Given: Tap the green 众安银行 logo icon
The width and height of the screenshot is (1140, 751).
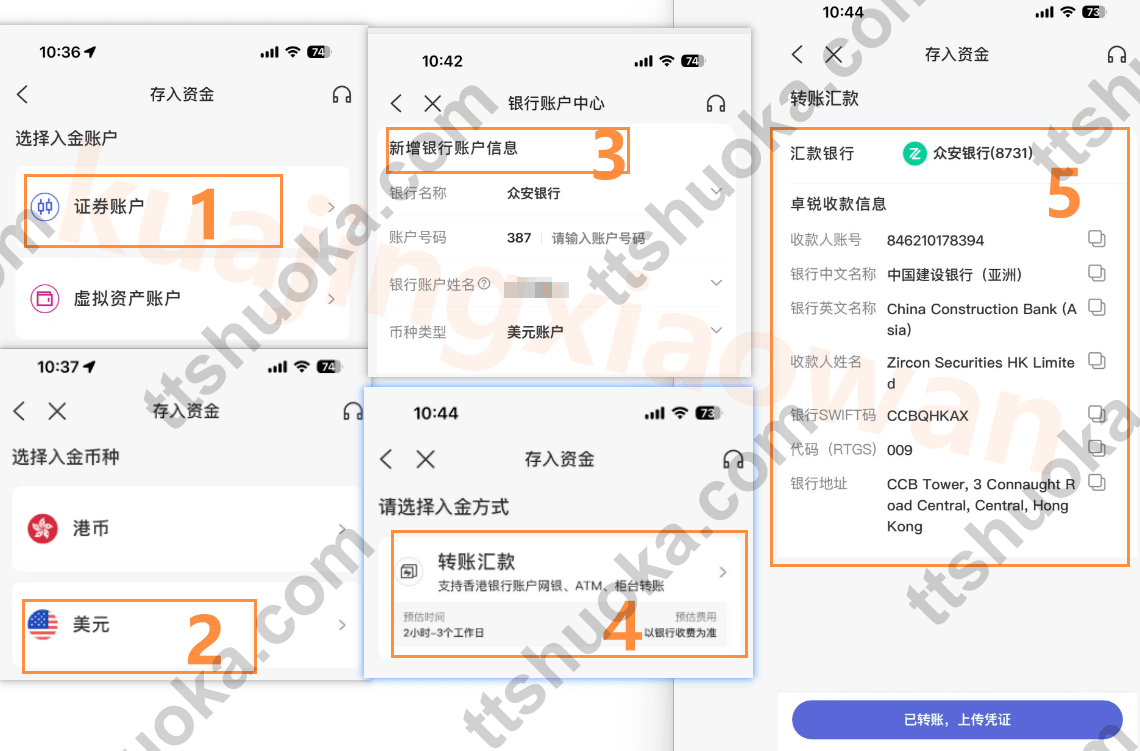Looking at the screenshot, I should pyautogui.click(x=915, y=153).
